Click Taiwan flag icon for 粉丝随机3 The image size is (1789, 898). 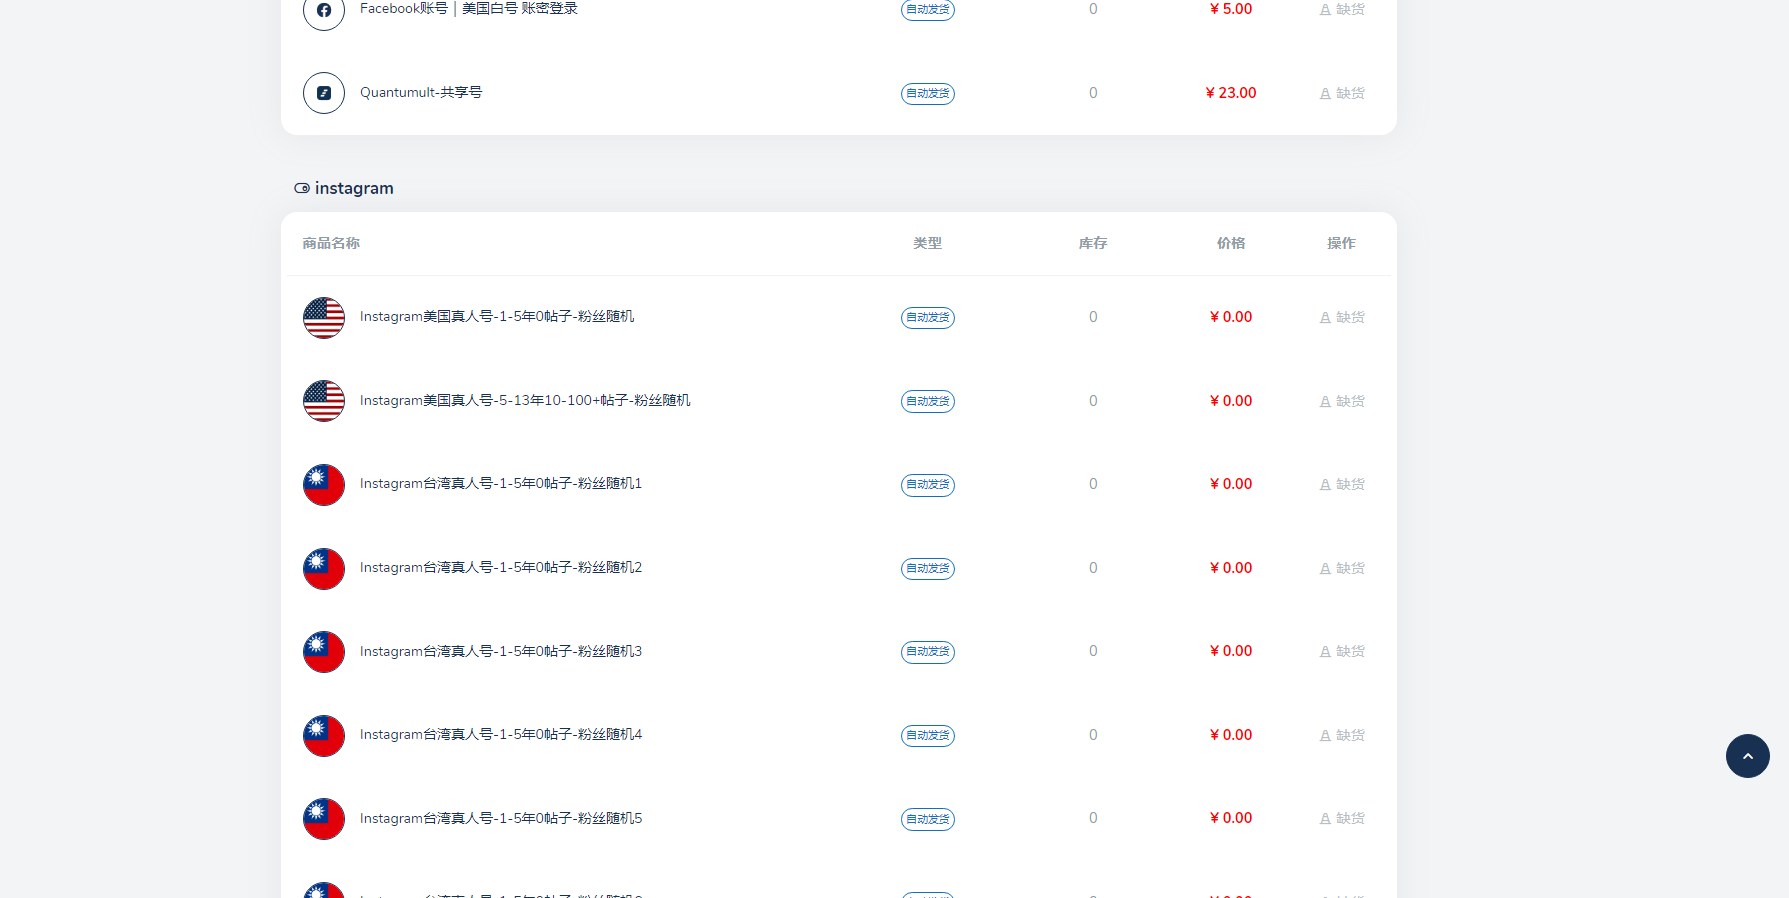323,652
